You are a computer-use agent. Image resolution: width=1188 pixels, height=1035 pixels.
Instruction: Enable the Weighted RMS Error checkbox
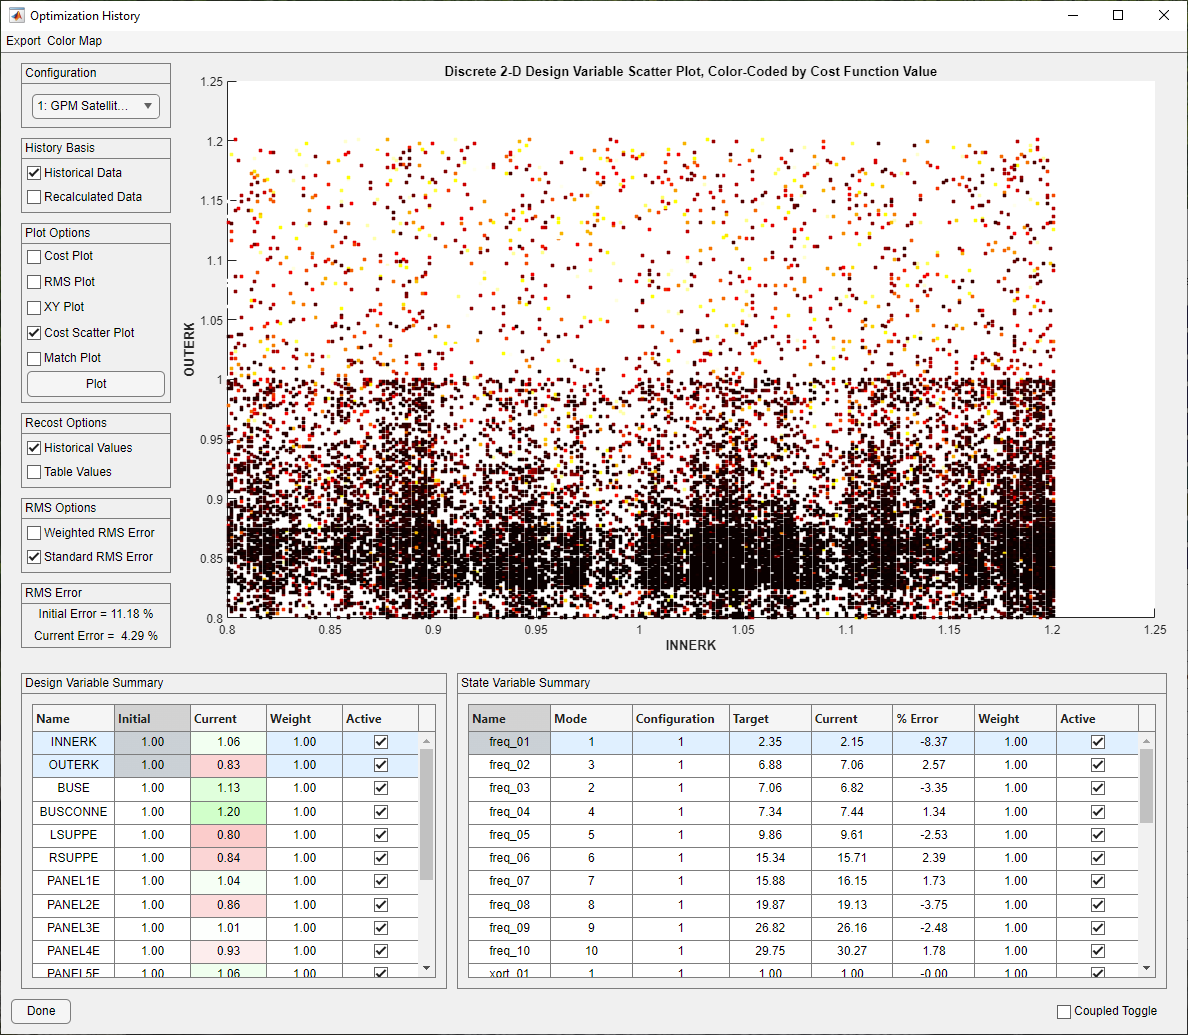pyautogui.click(x=34, y=533)
